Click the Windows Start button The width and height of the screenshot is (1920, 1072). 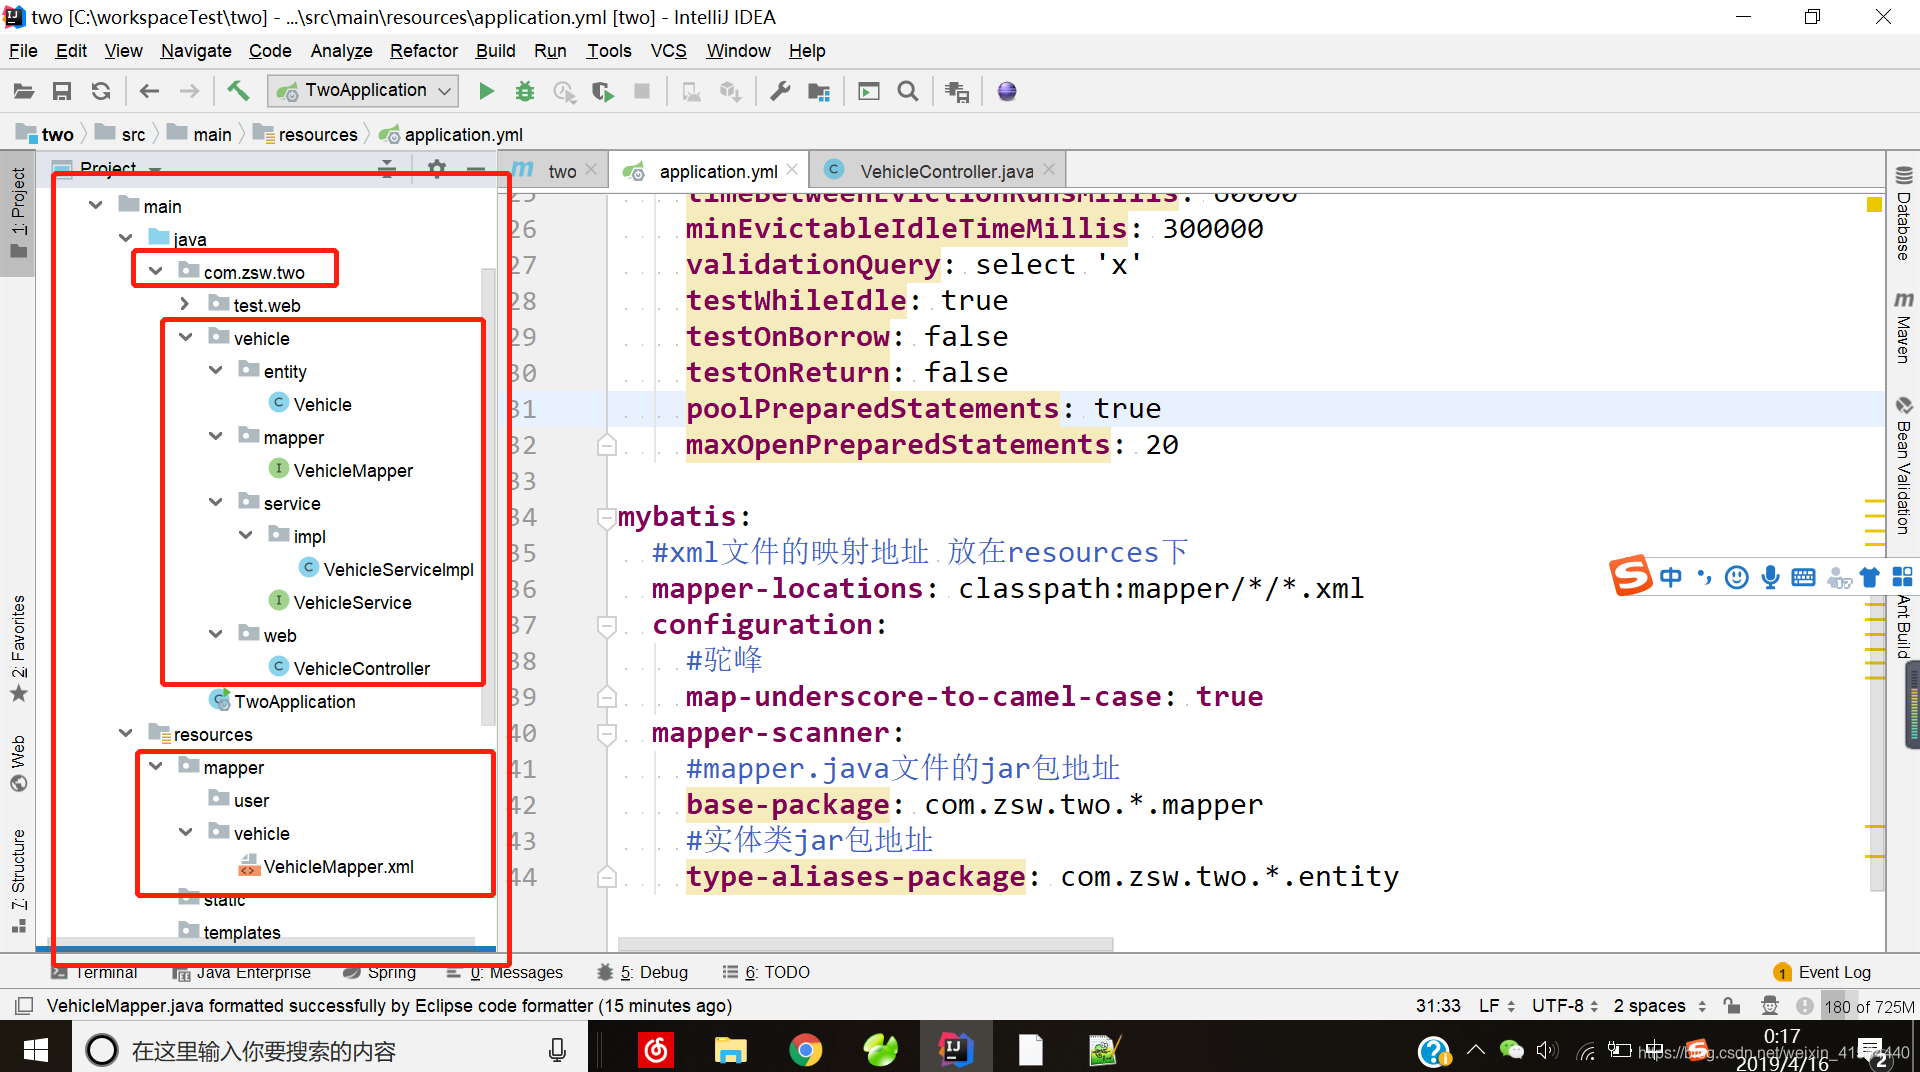(x=36, y=1050)
